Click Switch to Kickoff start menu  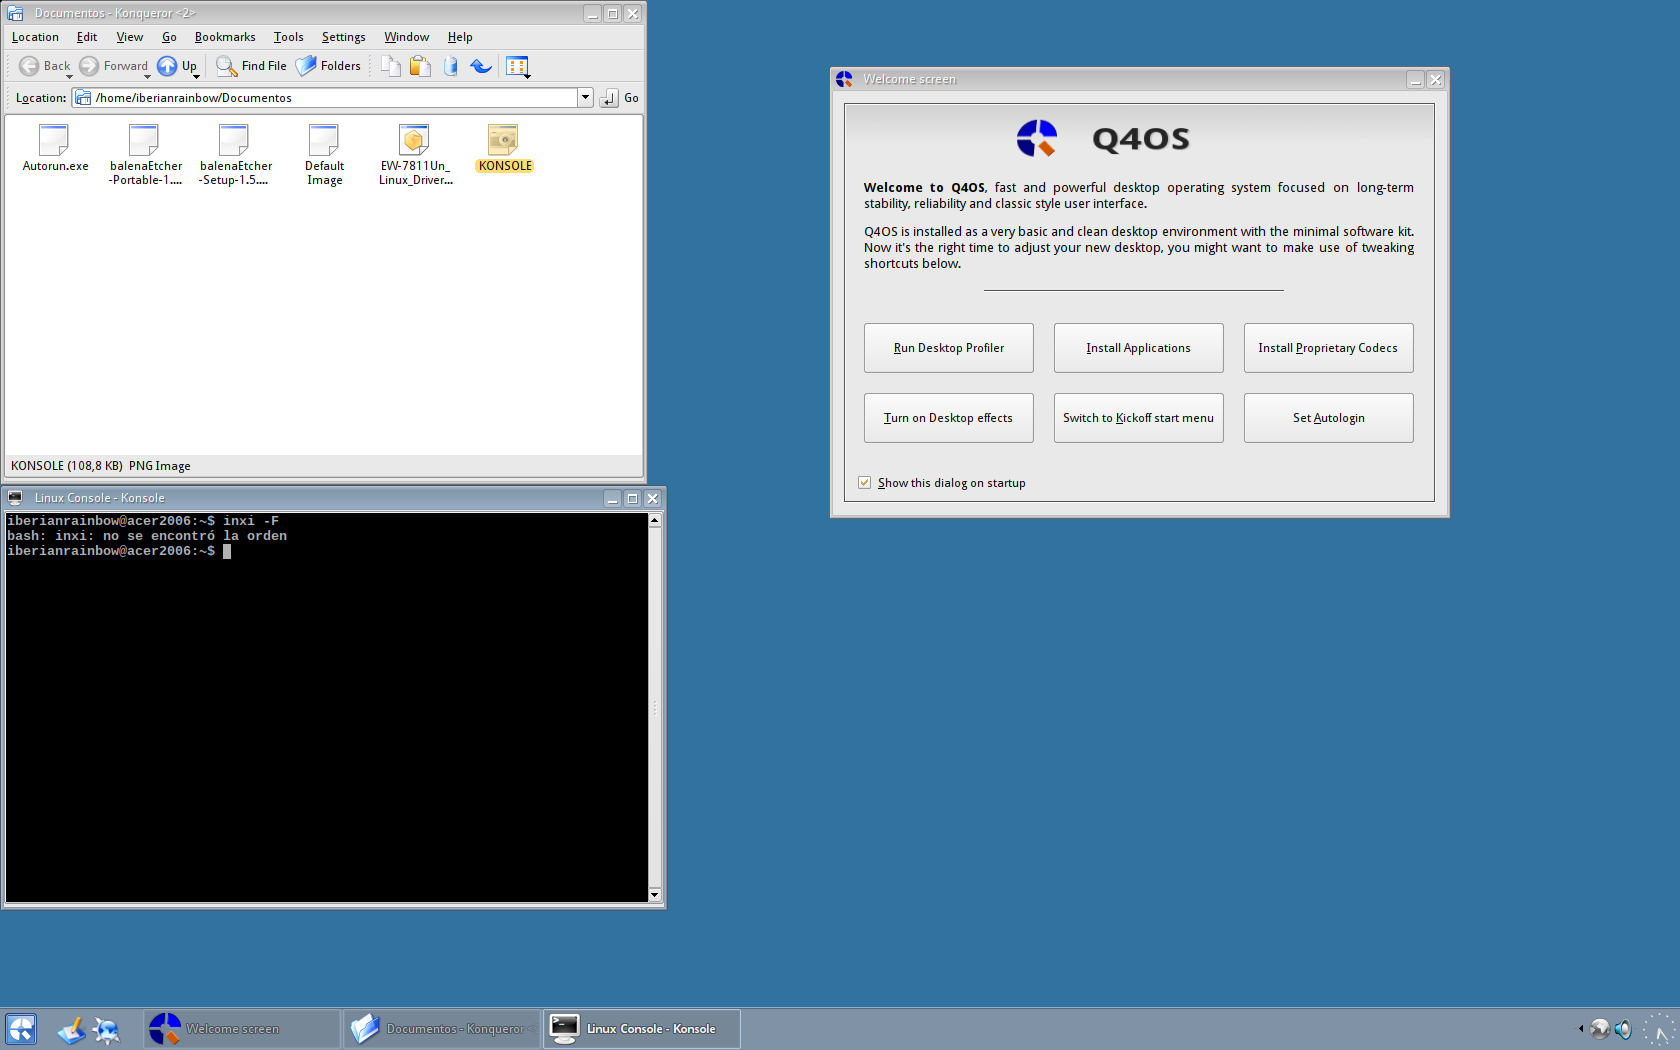1138,418
